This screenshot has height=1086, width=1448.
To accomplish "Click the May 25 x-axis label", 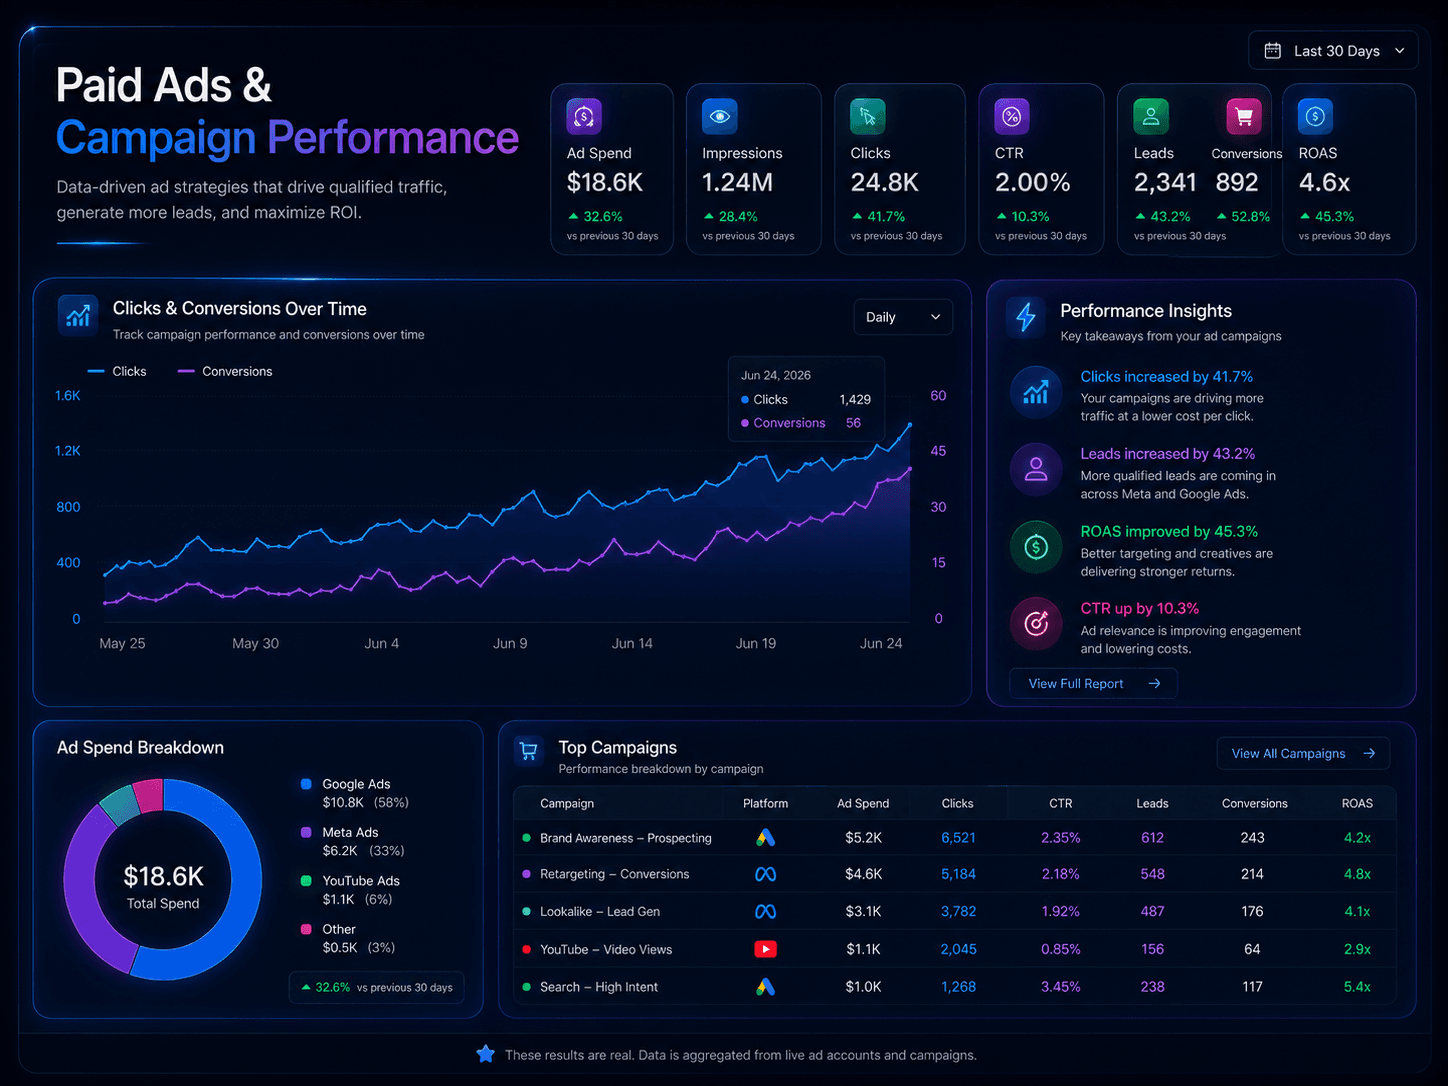I will point(122,644).
